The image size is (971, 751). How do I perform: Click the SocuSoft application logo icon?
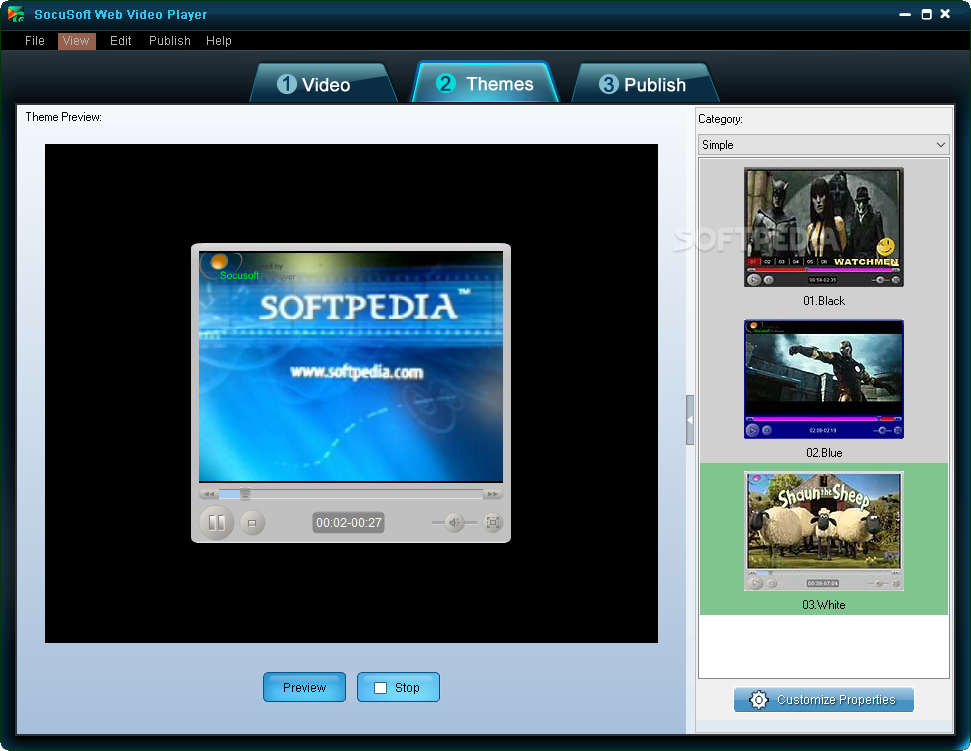click(x=15, y=14)
